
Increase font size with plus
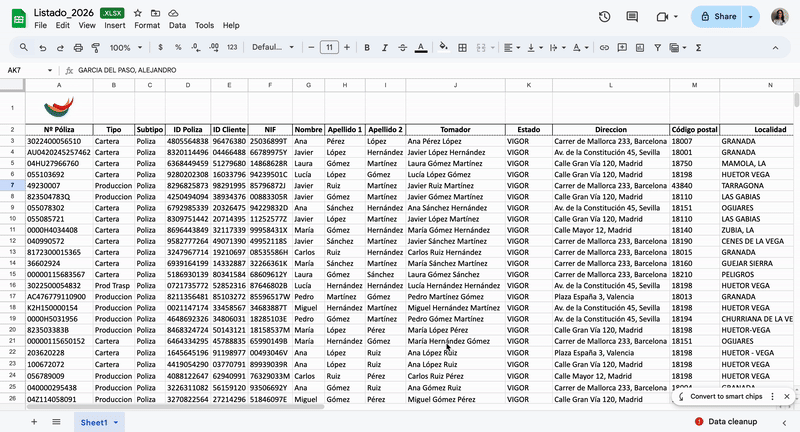(x=347, y=47)
